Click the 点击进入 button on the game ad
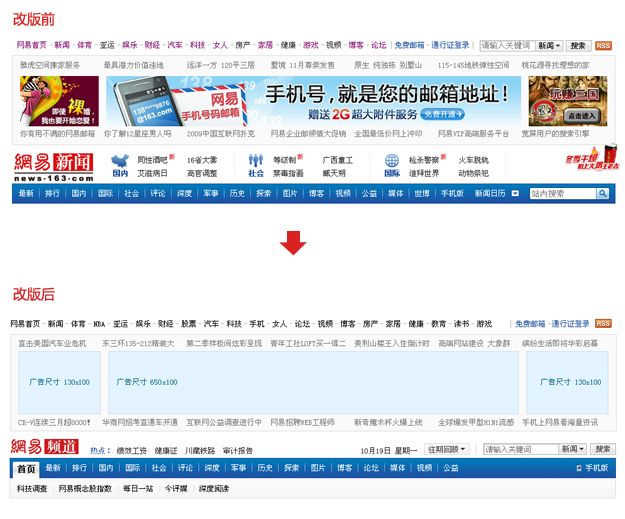Viewport: 625px width, 519px height. click(x=581, y=116)
